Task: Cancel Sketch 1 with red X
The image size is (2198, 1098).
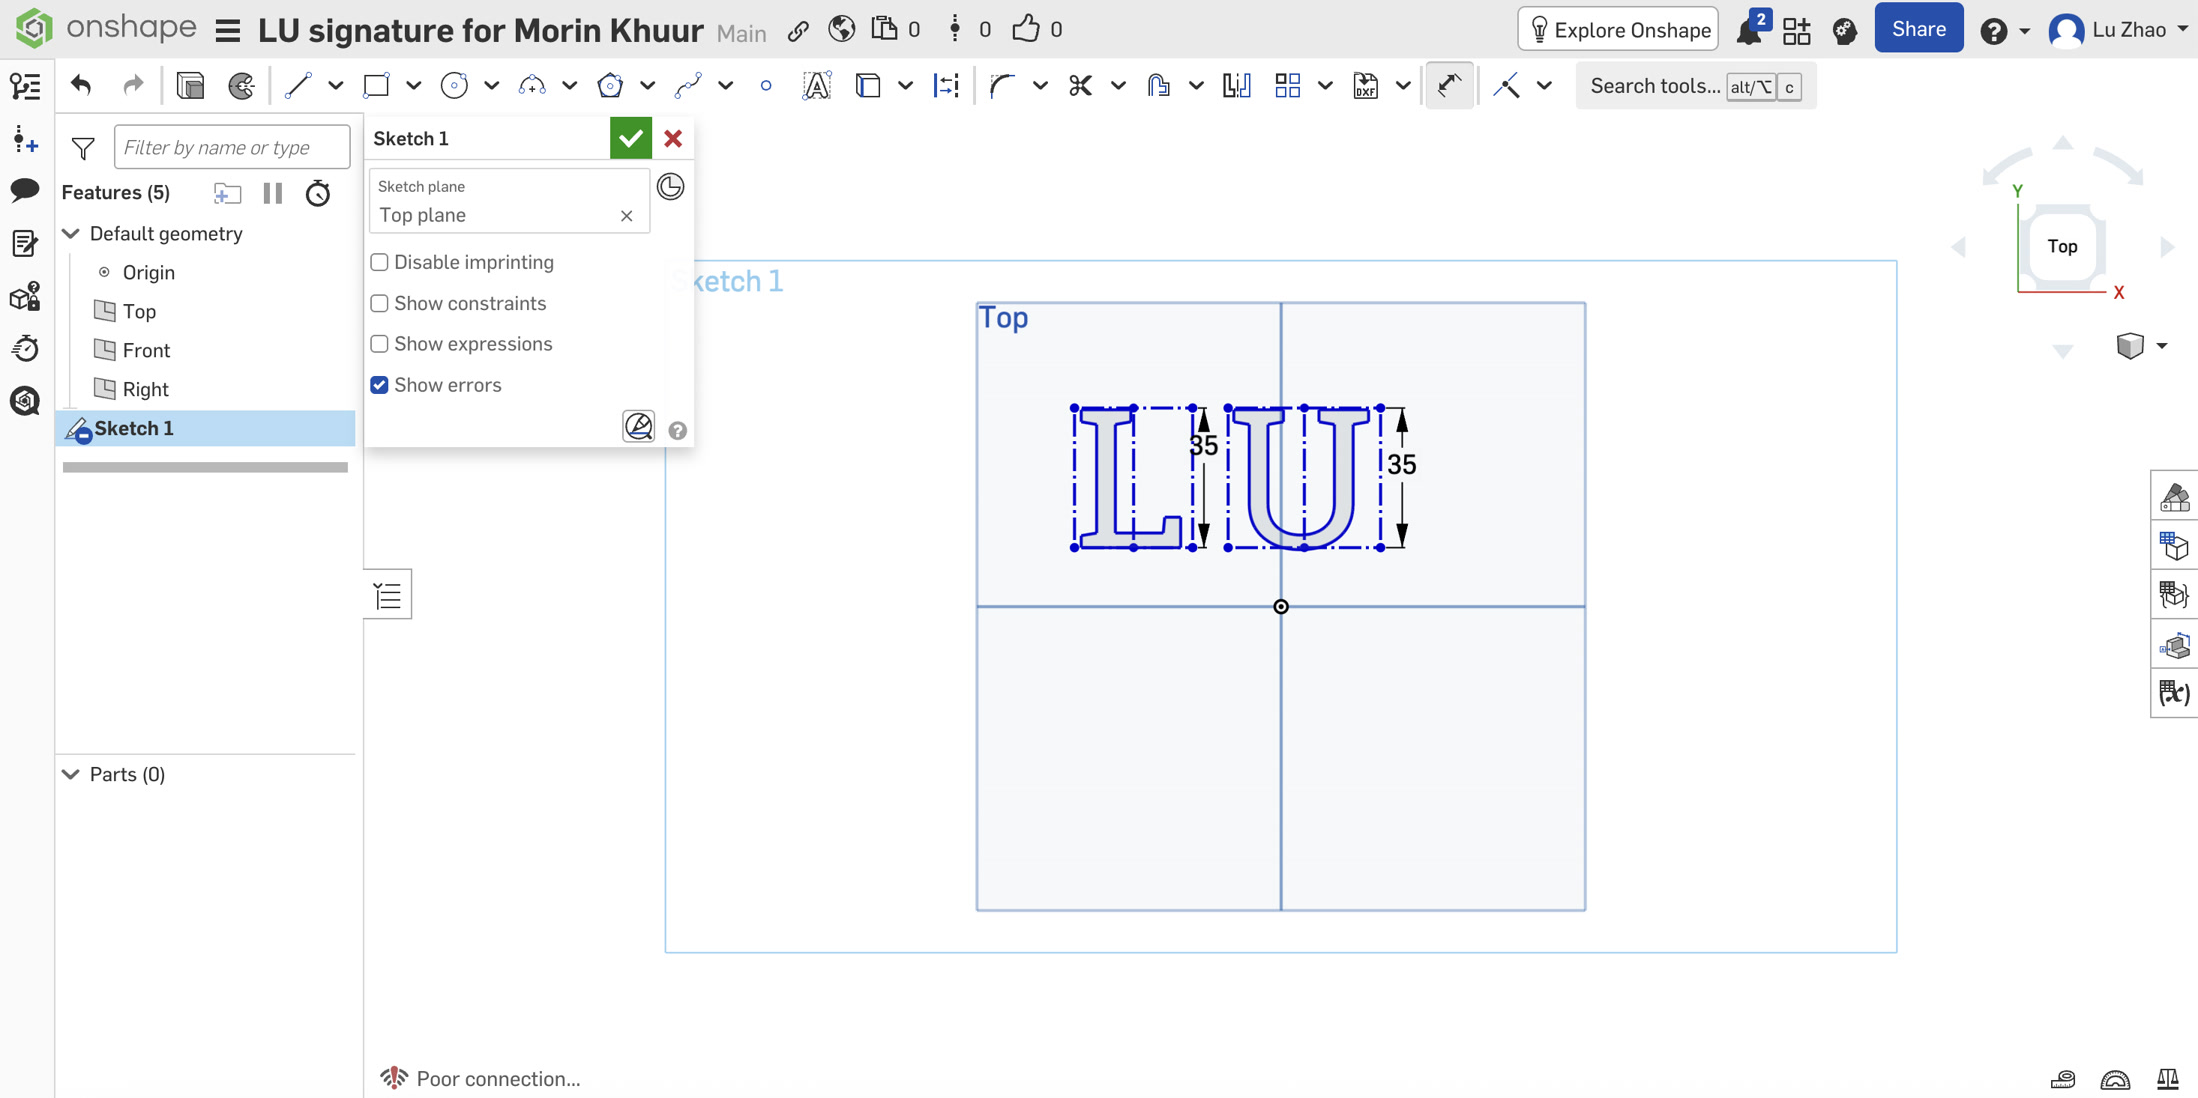Action: [673, 138]
